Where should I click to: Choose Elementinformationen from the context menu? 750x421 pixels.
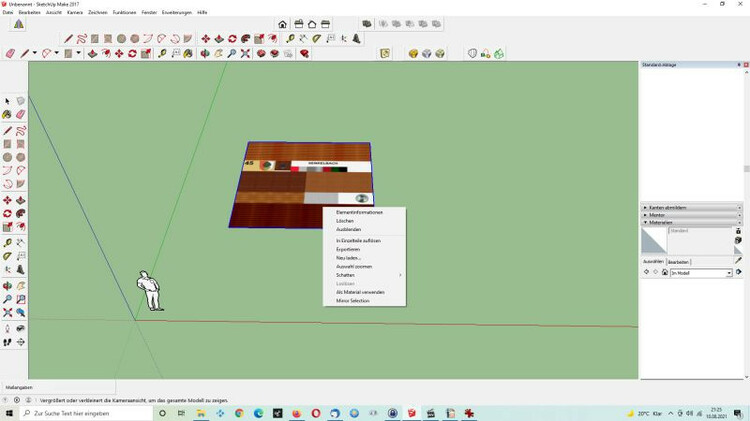pyautogui.click(x=359, y=212)
